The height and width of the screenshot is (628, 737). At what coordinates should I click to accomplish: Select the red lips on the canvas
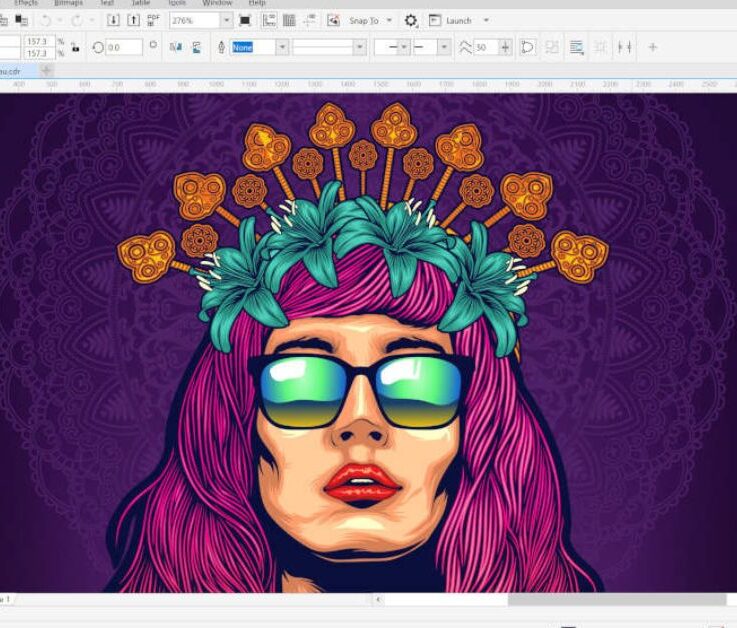pos(362,483)
